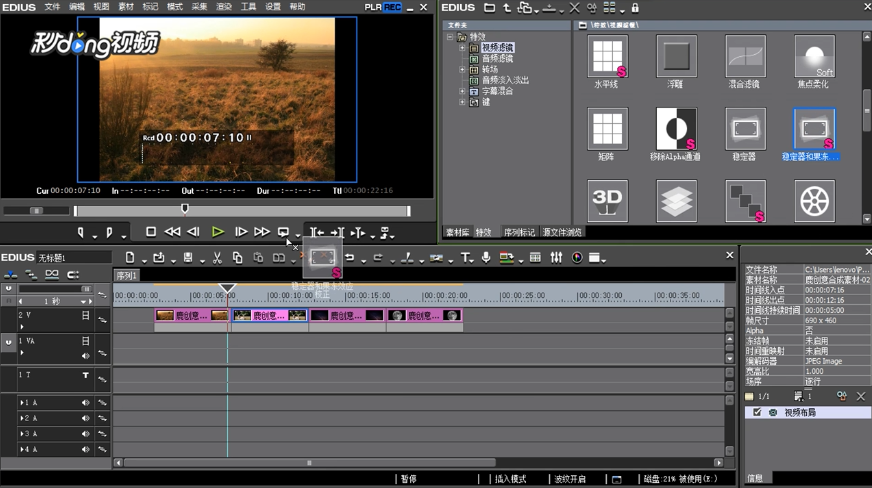Viewport: 872px width, 488px height.
Task: Mute audio of track 1 VA speaker
Action: 86,356
